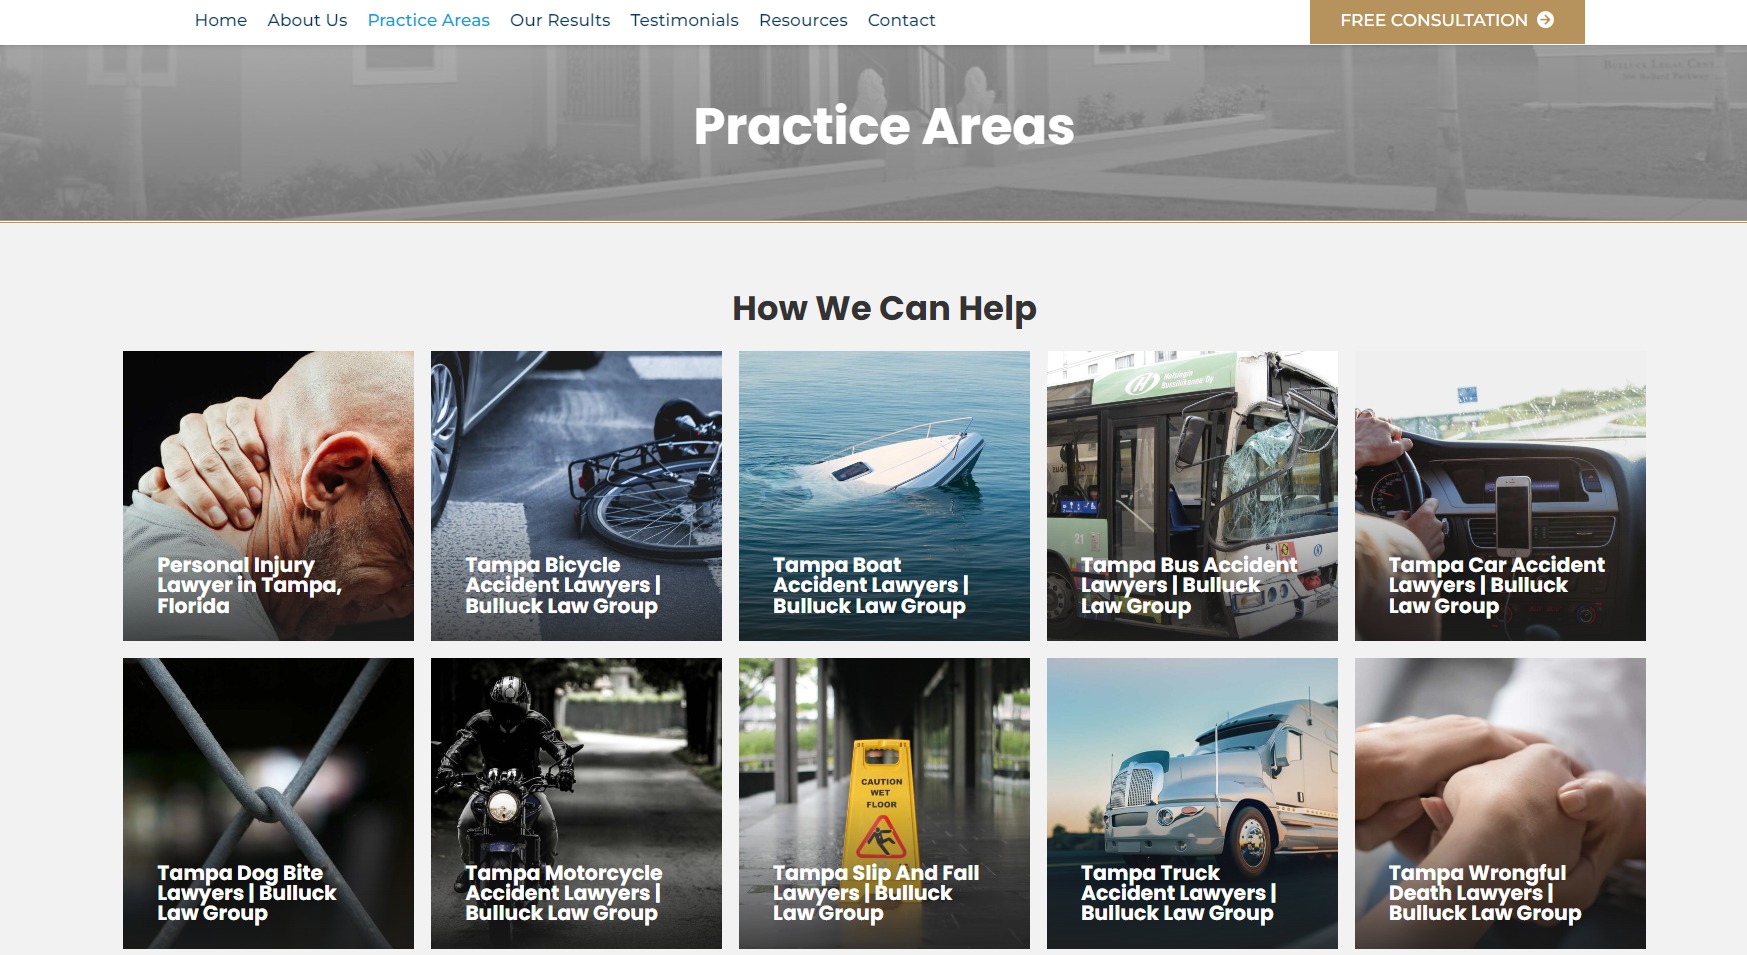The image size is (1747, 955).
Task: View Tampa Truck Accident Lawyers card
Action: [x=1192, y=803]
